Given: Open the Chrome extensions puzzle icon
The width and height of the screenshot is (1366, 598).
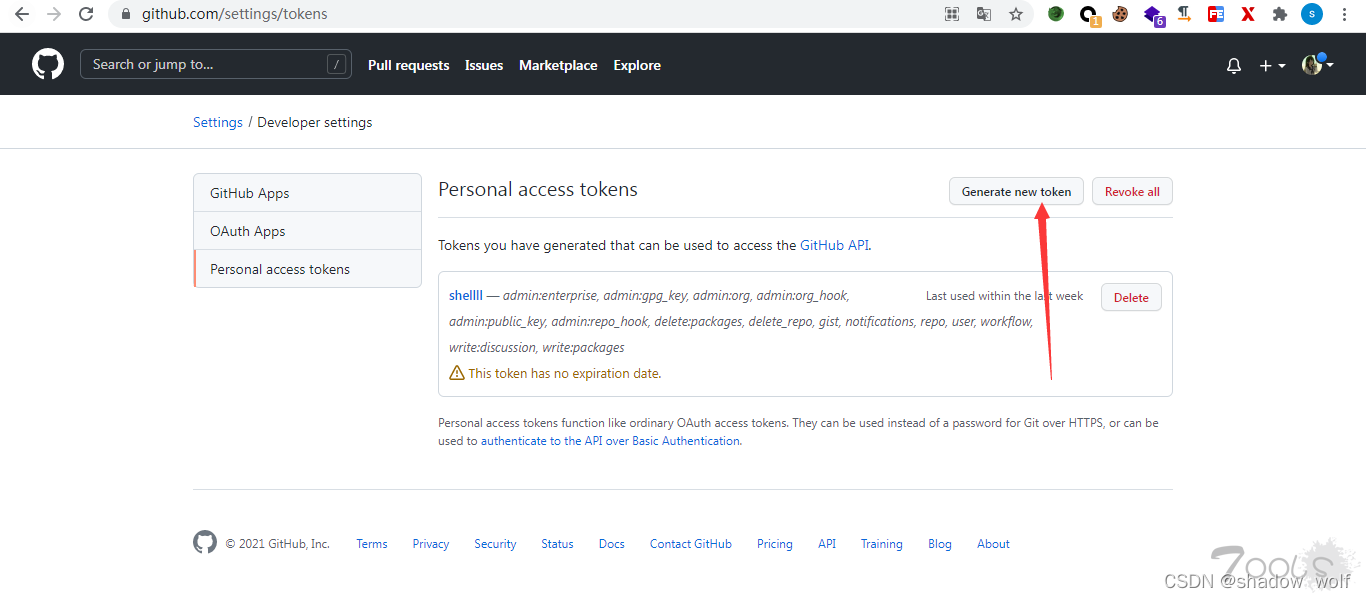Looking at the screenshot, I should coord(1279,14).
